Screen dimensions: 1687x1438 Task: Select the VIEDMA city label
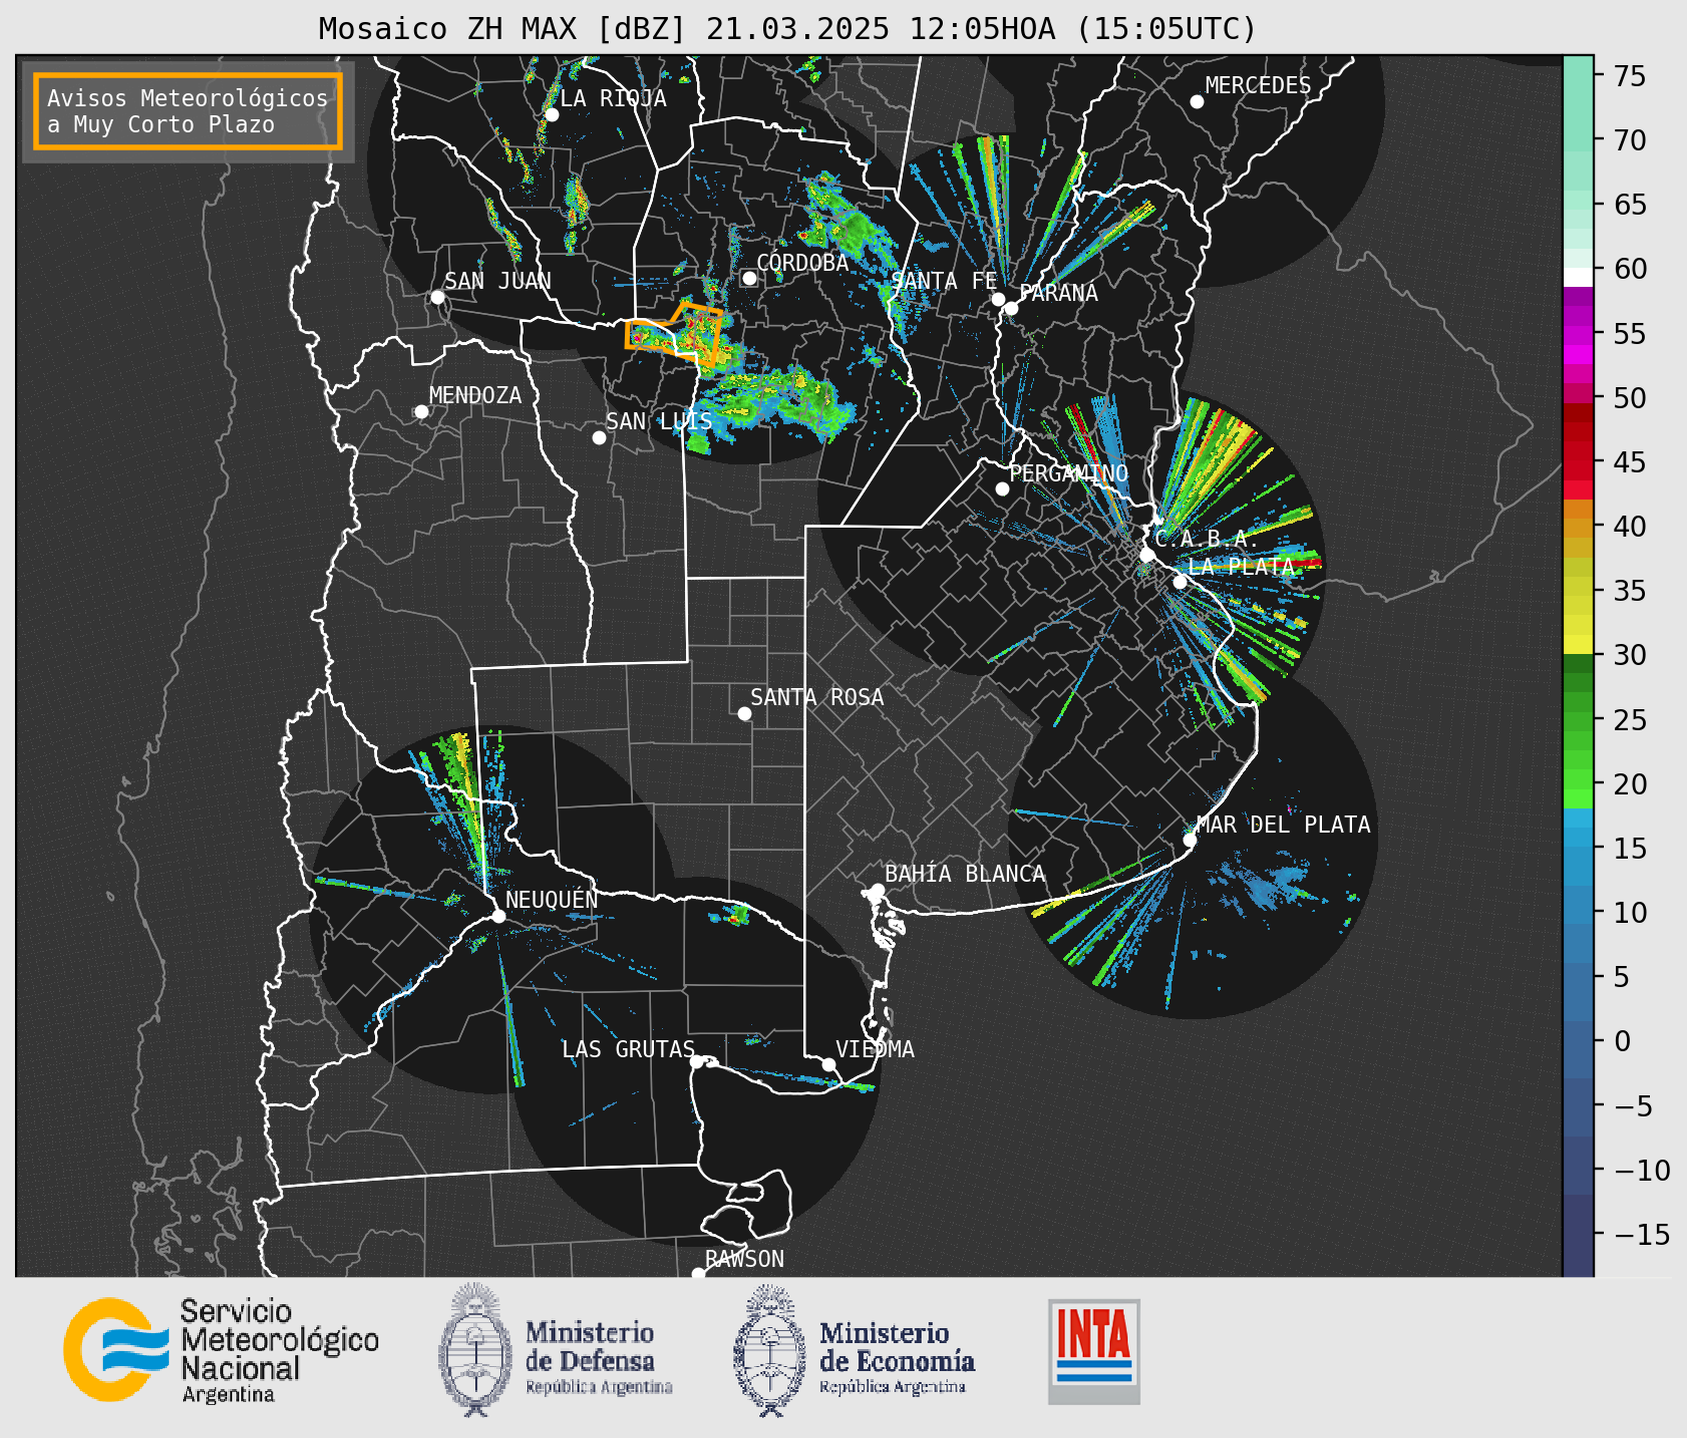coord(875,1050)
